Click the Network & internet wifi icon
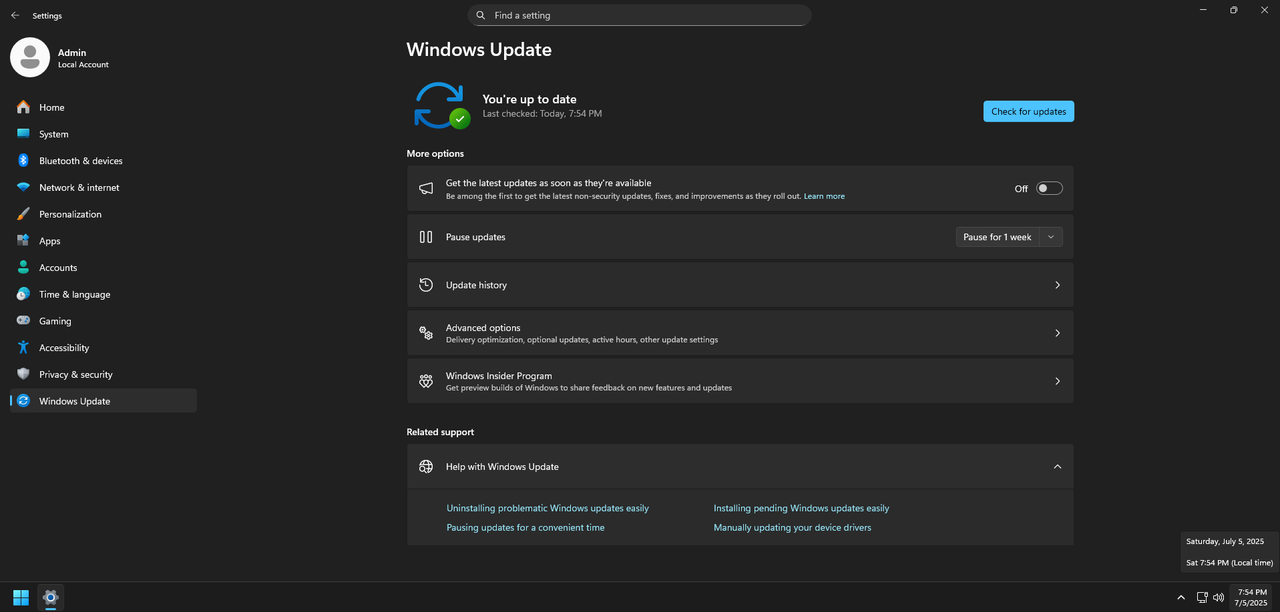The height and width of the screenshot is (612, 1280). tap(23, 187)
